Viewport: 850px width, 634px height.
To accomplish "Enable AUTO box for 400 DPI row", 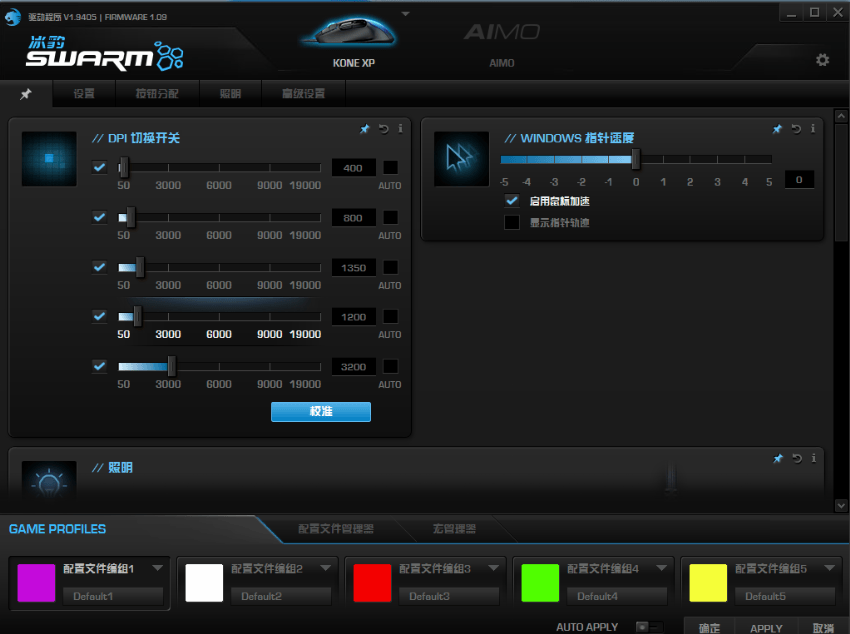I will click(390, 167).
